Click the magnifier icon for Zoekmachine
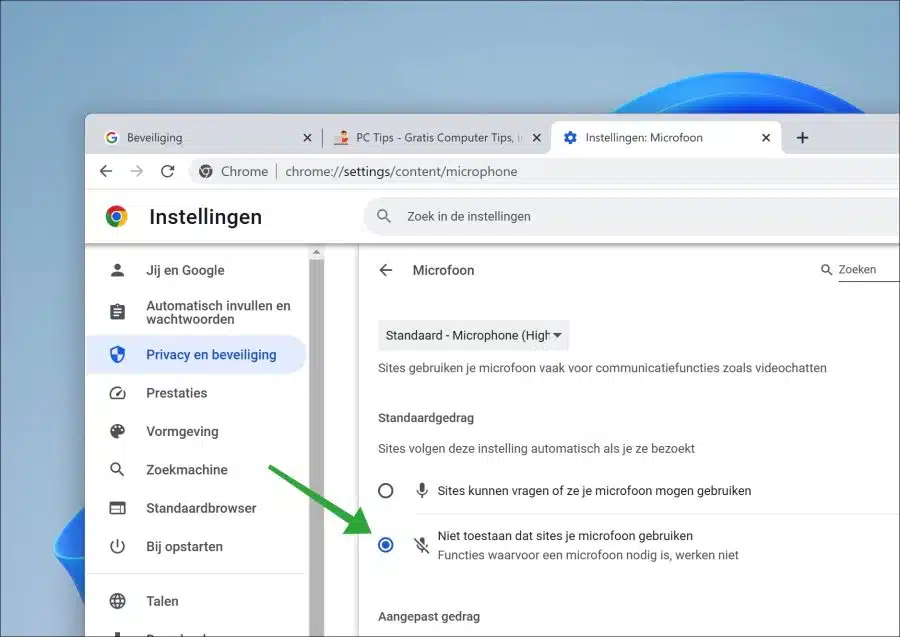 (117, 469)
